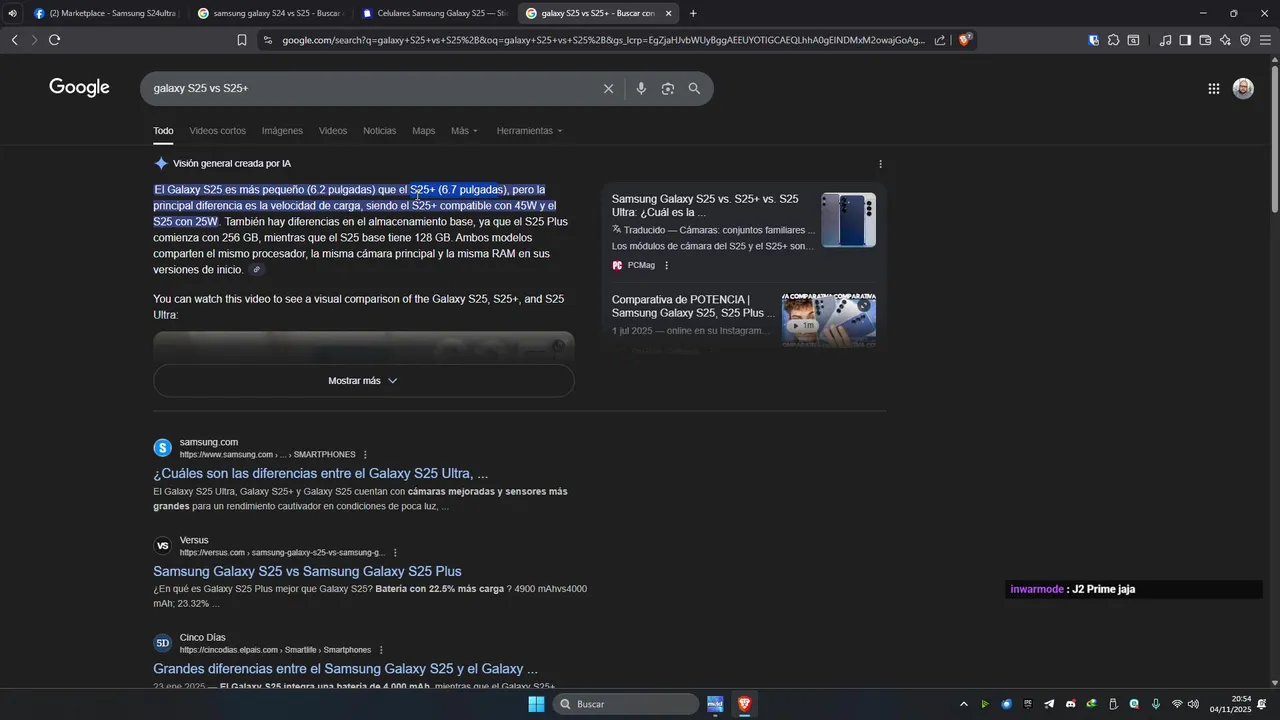Open the Brave hamburger main menu
The image size is (1280, 720).
point(1265,40)
